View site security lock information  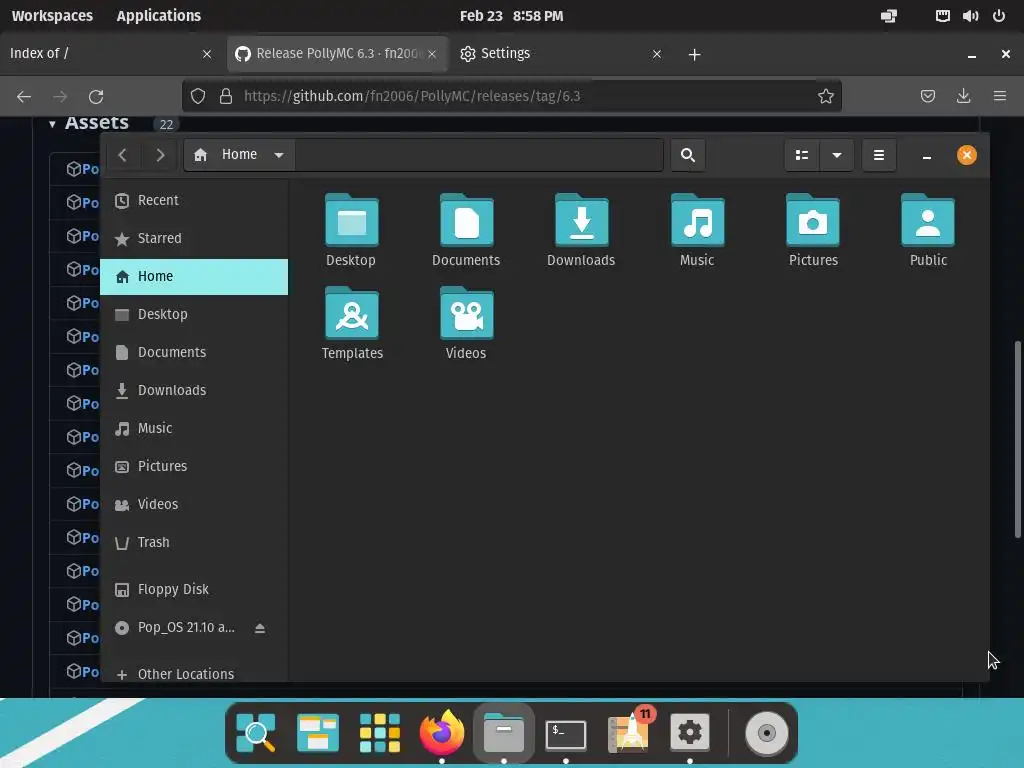[x=226, y=97]
